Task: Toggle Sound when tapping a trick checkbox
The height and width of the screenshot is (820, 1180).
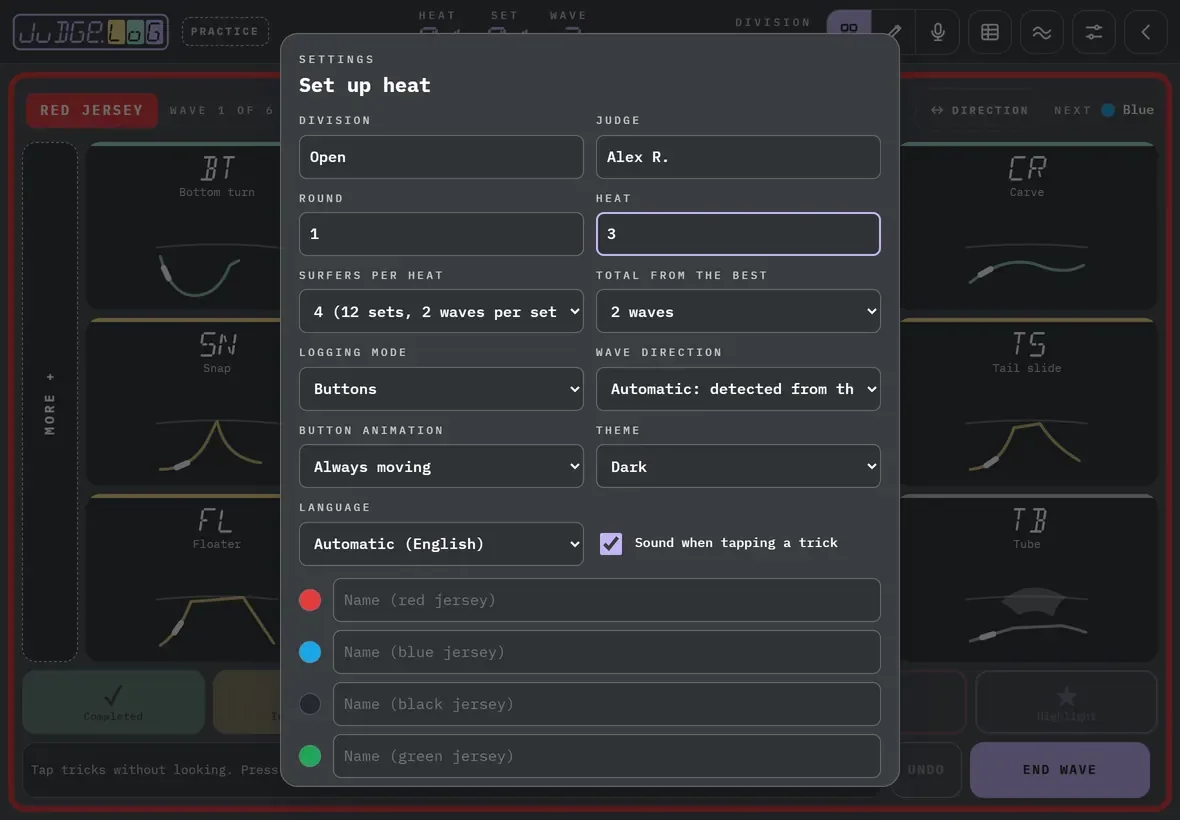Action: (x=611, y=543)
